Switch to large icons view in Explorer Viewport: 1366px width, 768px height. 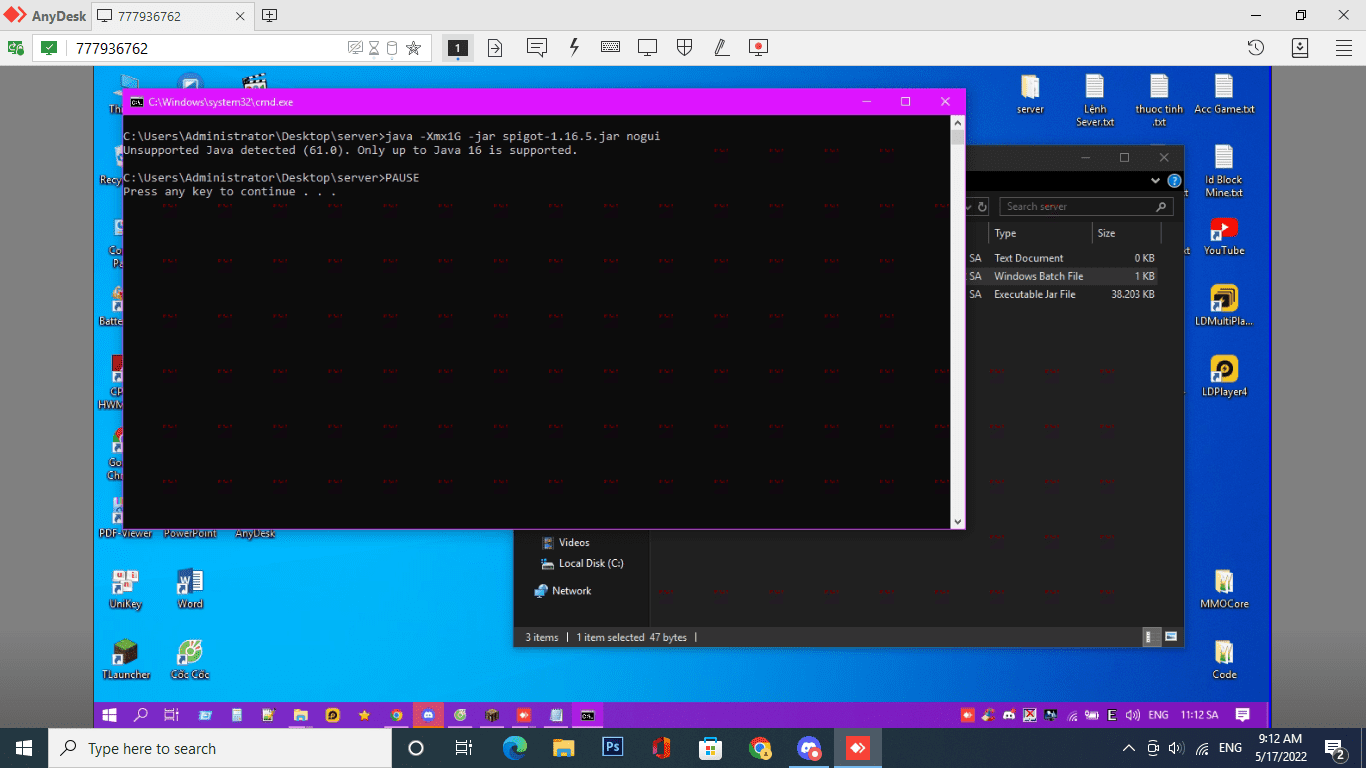click(1171, 637)
